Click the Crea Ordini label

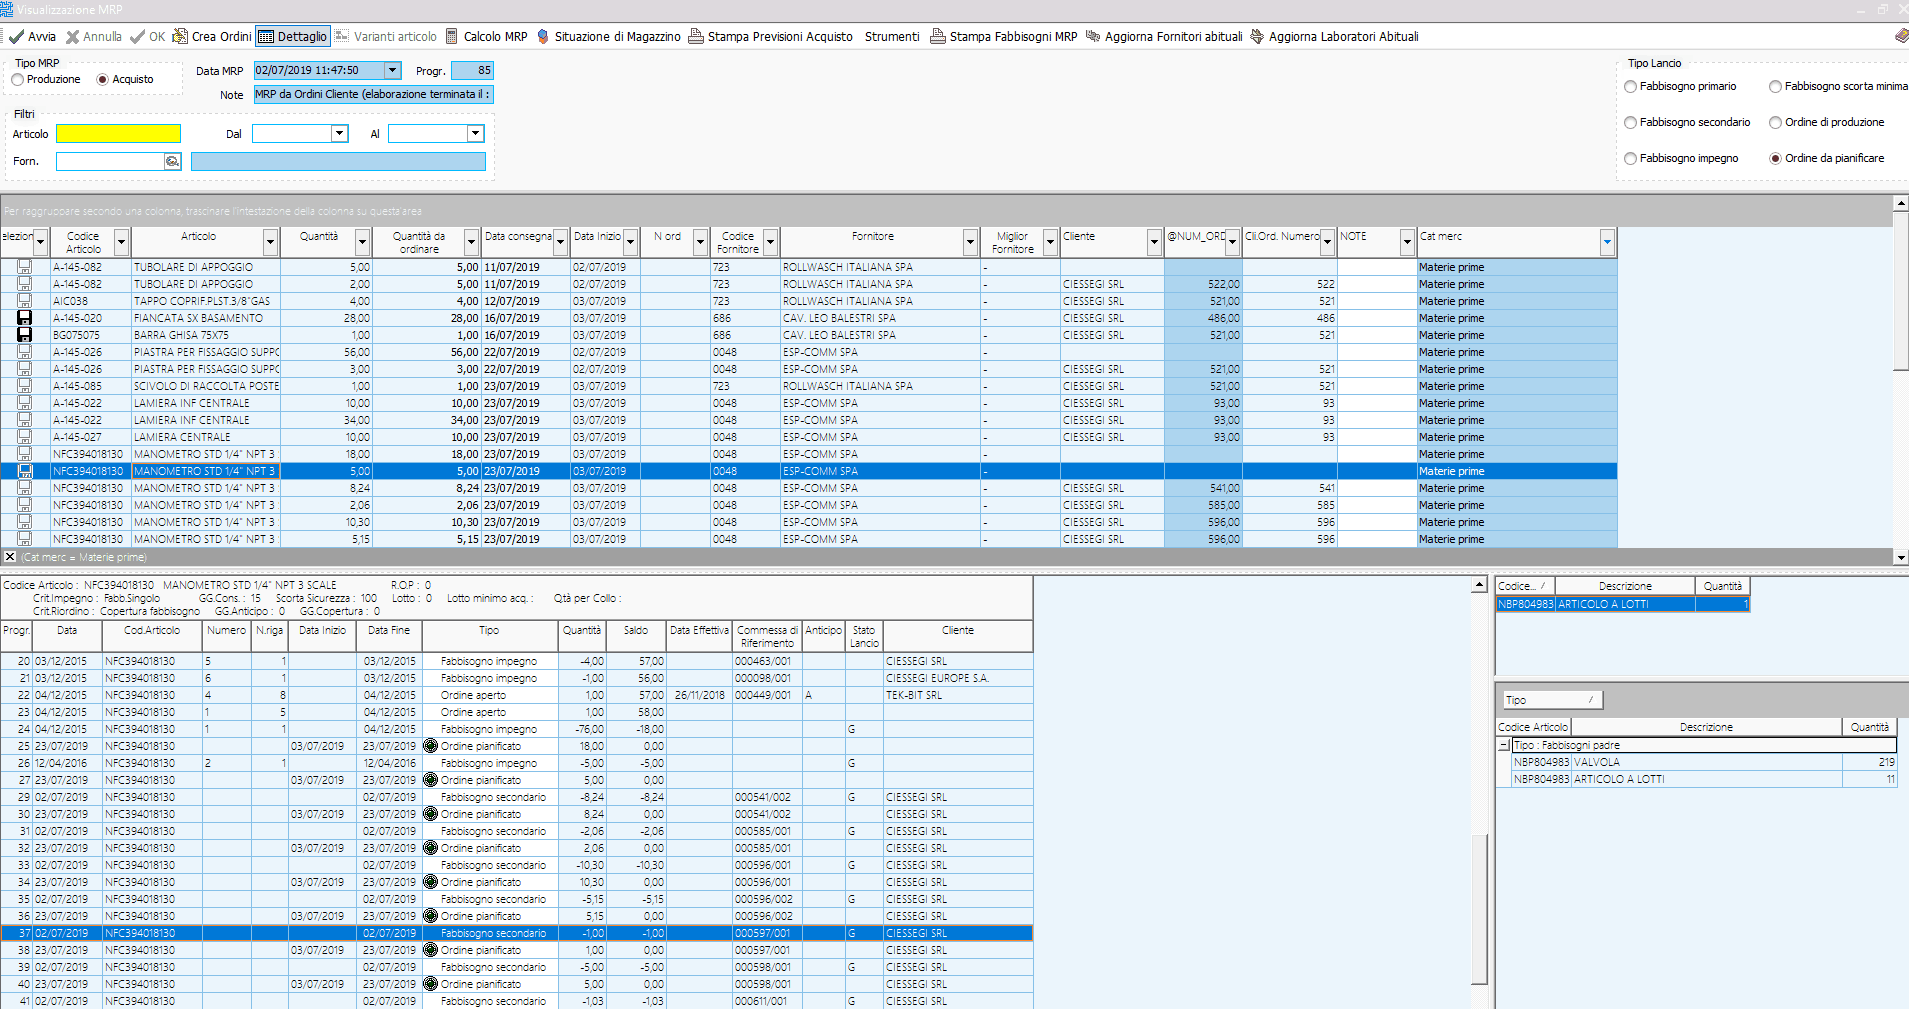click(221, 37)
